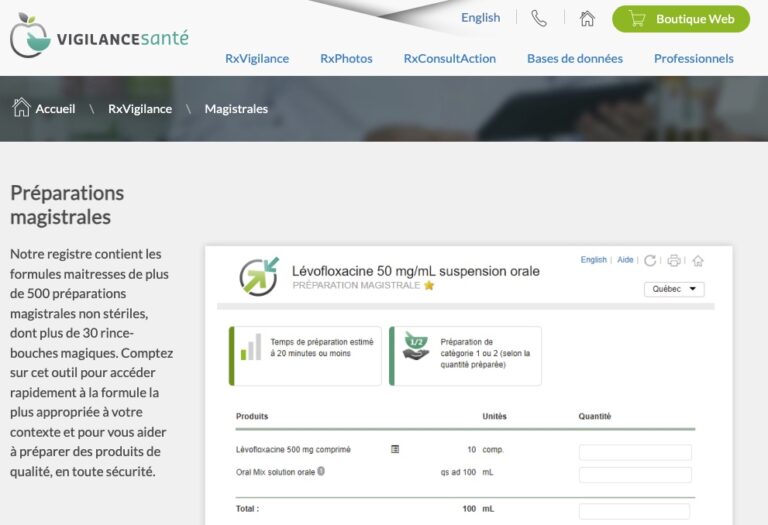This screenshot has width=768, height=525.
Task: Open the RxConsultAction menu
Action: [x=450, y=58]
